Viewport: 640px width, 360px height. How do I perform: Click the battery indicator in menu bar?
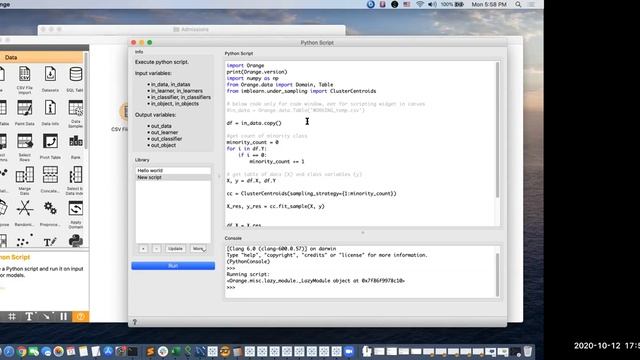[452, 4]
